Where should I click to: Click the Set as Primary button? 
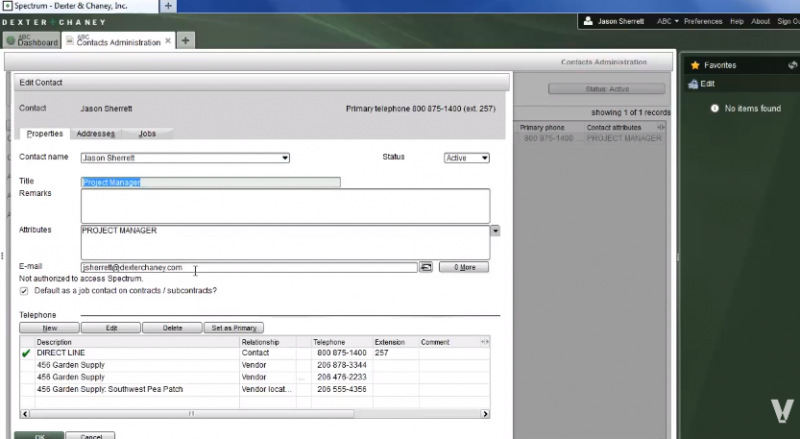coord(235,327)
